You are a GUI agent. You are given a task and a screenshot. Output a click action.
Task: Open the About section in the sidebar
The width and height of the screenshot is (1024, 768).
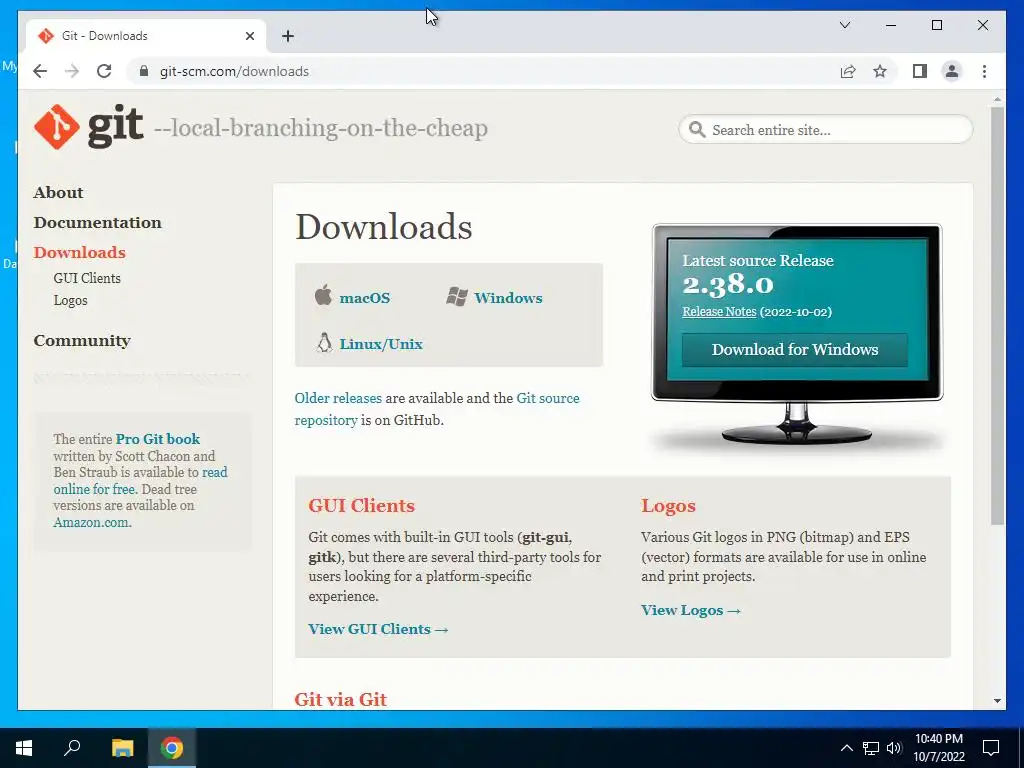(58, 193)
